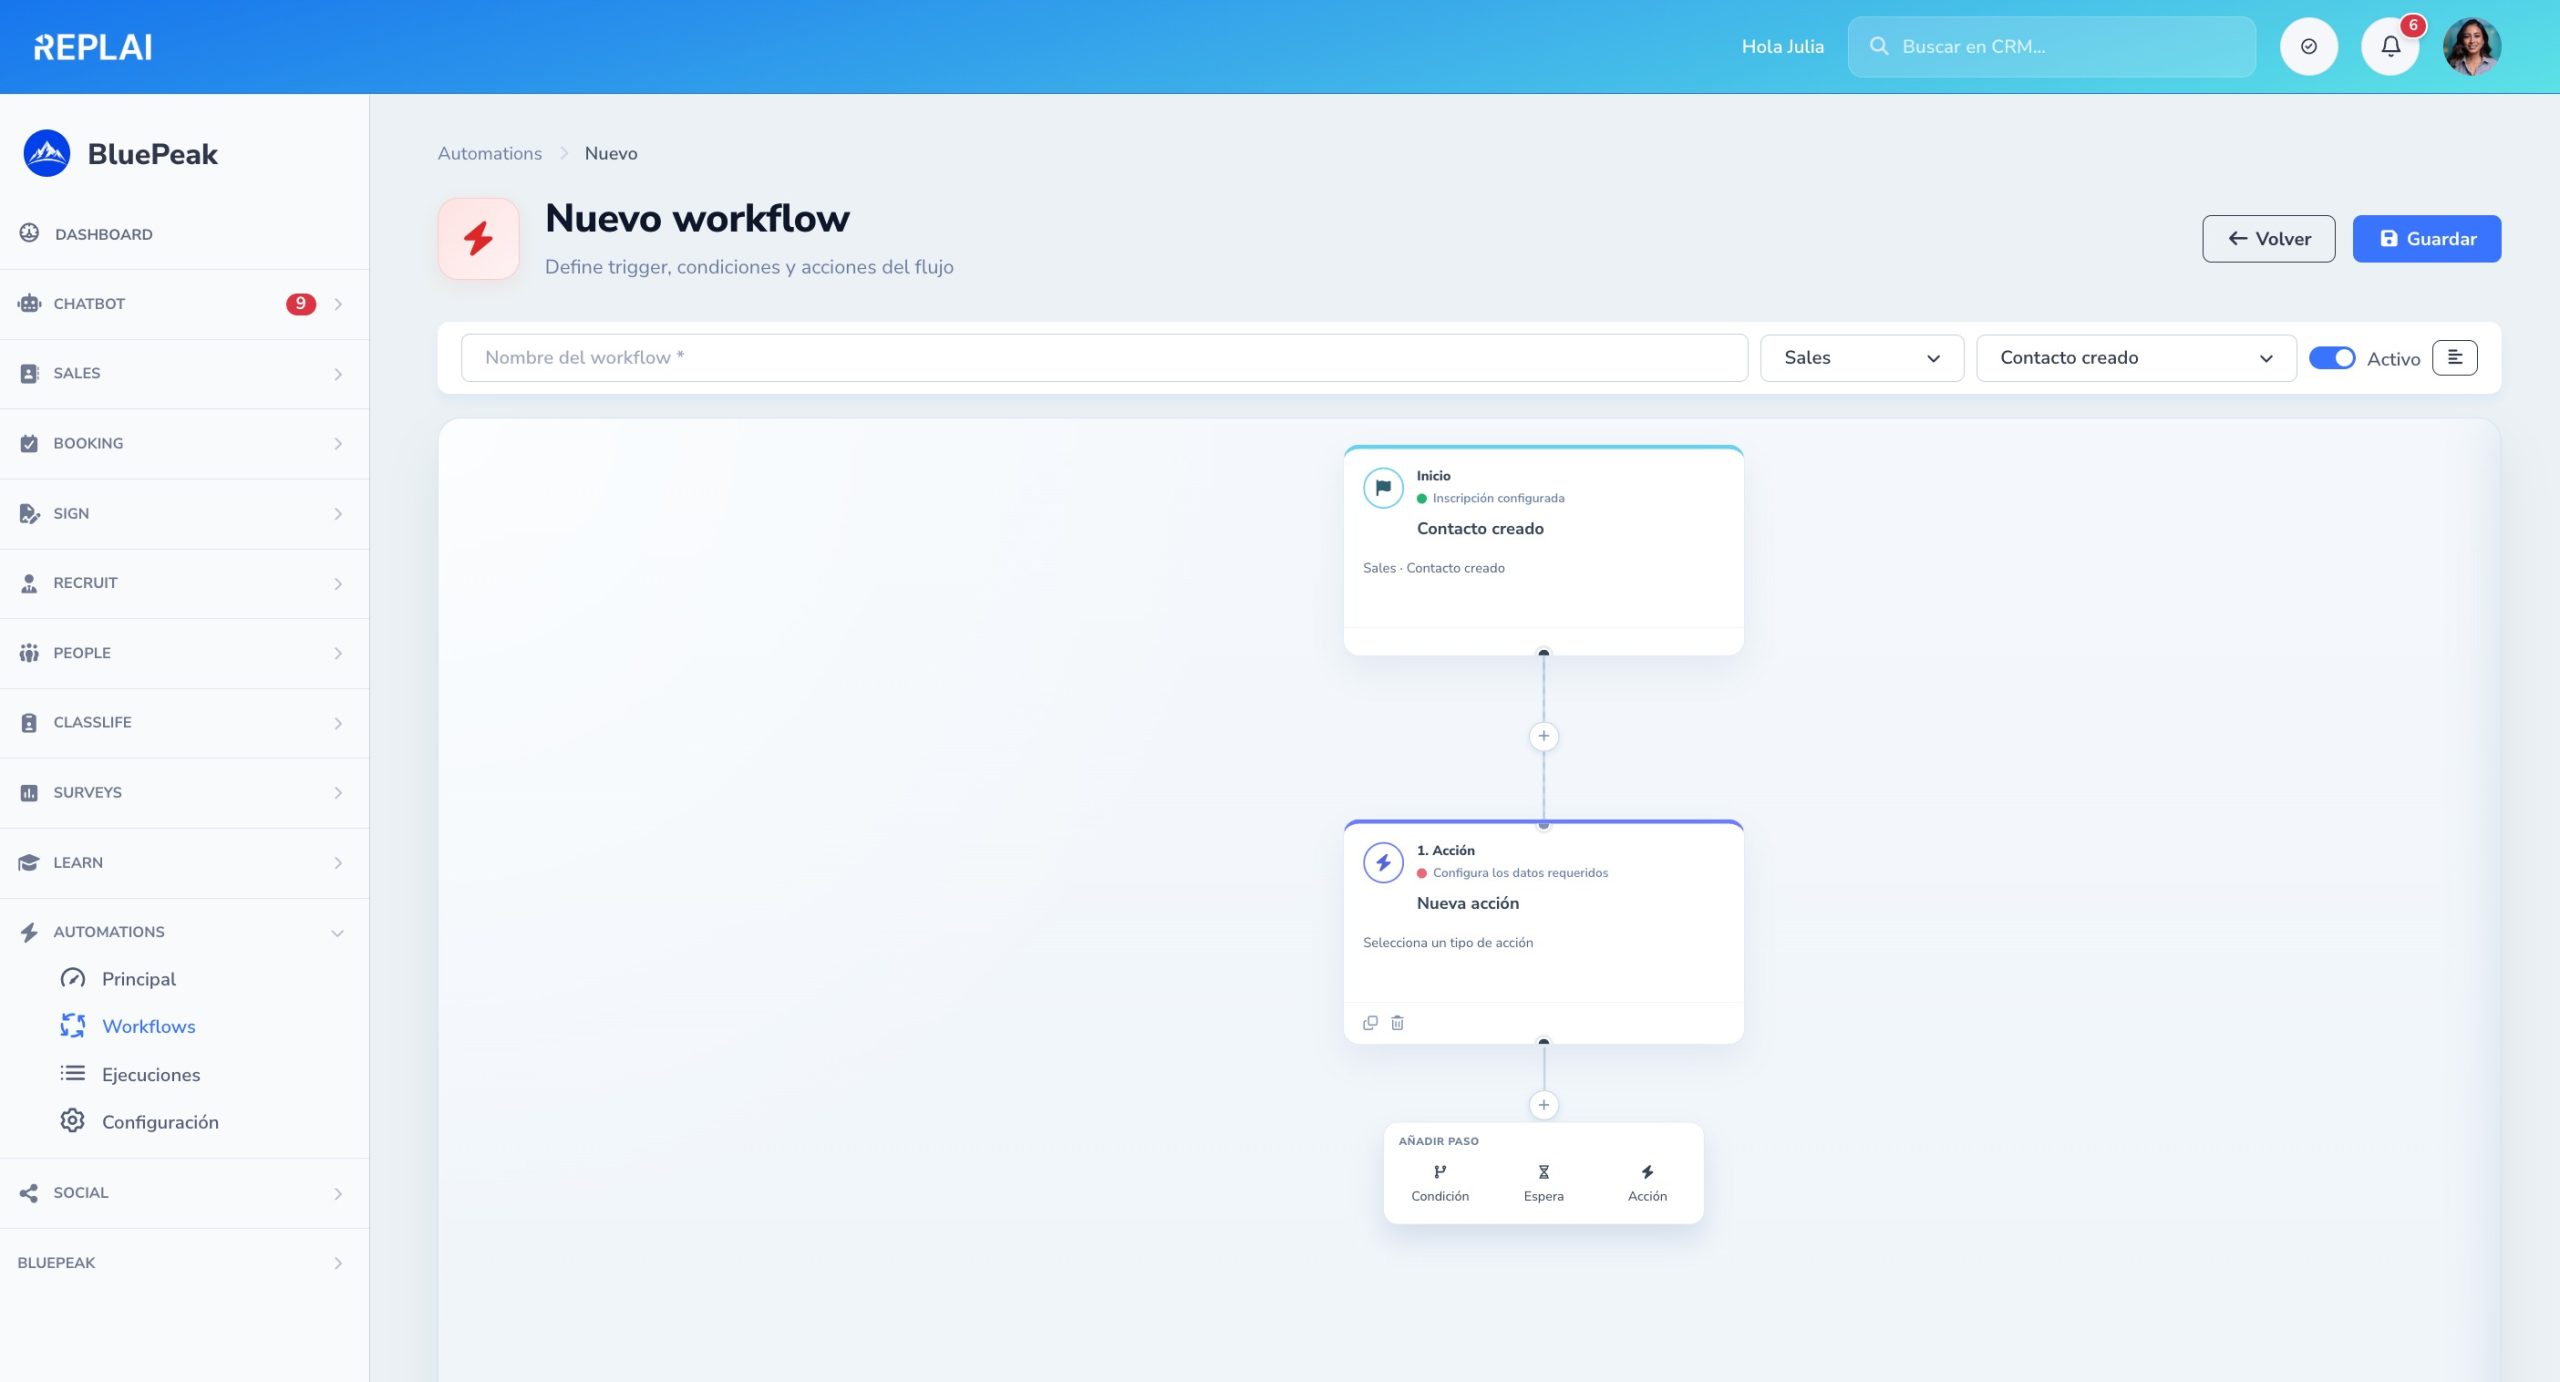2560x1382 pixels.
Task: Duplicate the Nueva acción step
Action: (x=1370, y=1022)
